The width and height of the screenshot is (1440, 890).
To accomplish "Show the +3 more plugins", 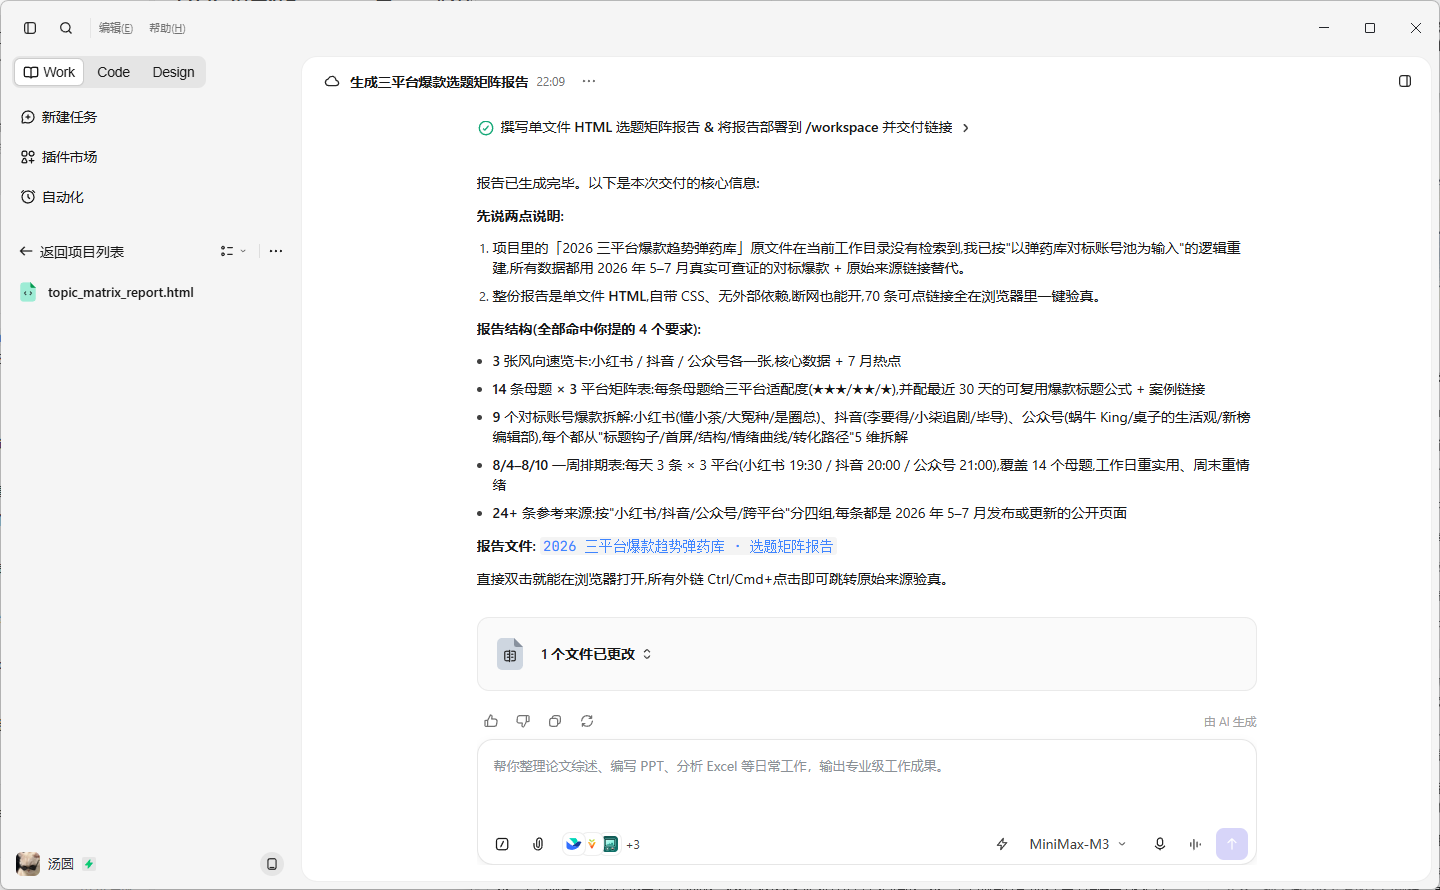I will (633, 845).
